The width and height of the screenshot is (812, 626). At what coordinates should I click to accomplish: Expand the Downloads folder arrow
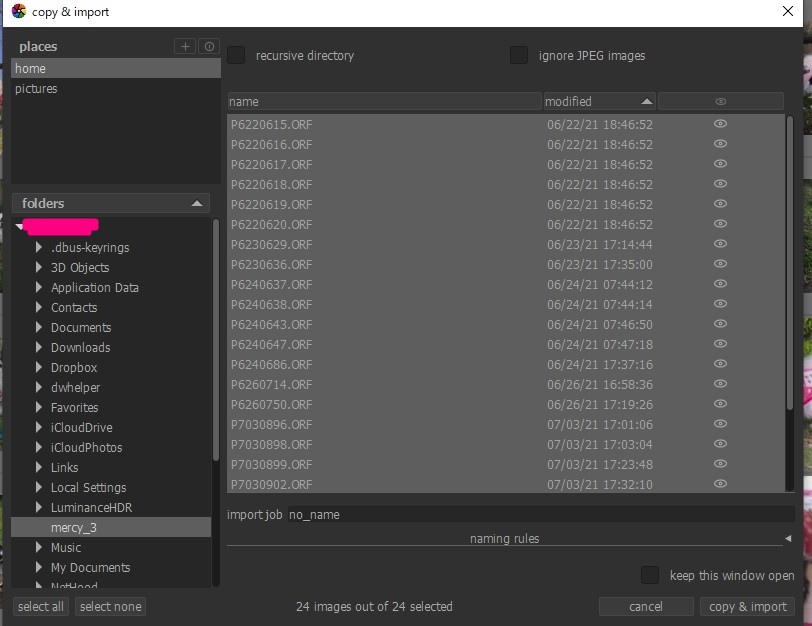click(x=39, y=347)
